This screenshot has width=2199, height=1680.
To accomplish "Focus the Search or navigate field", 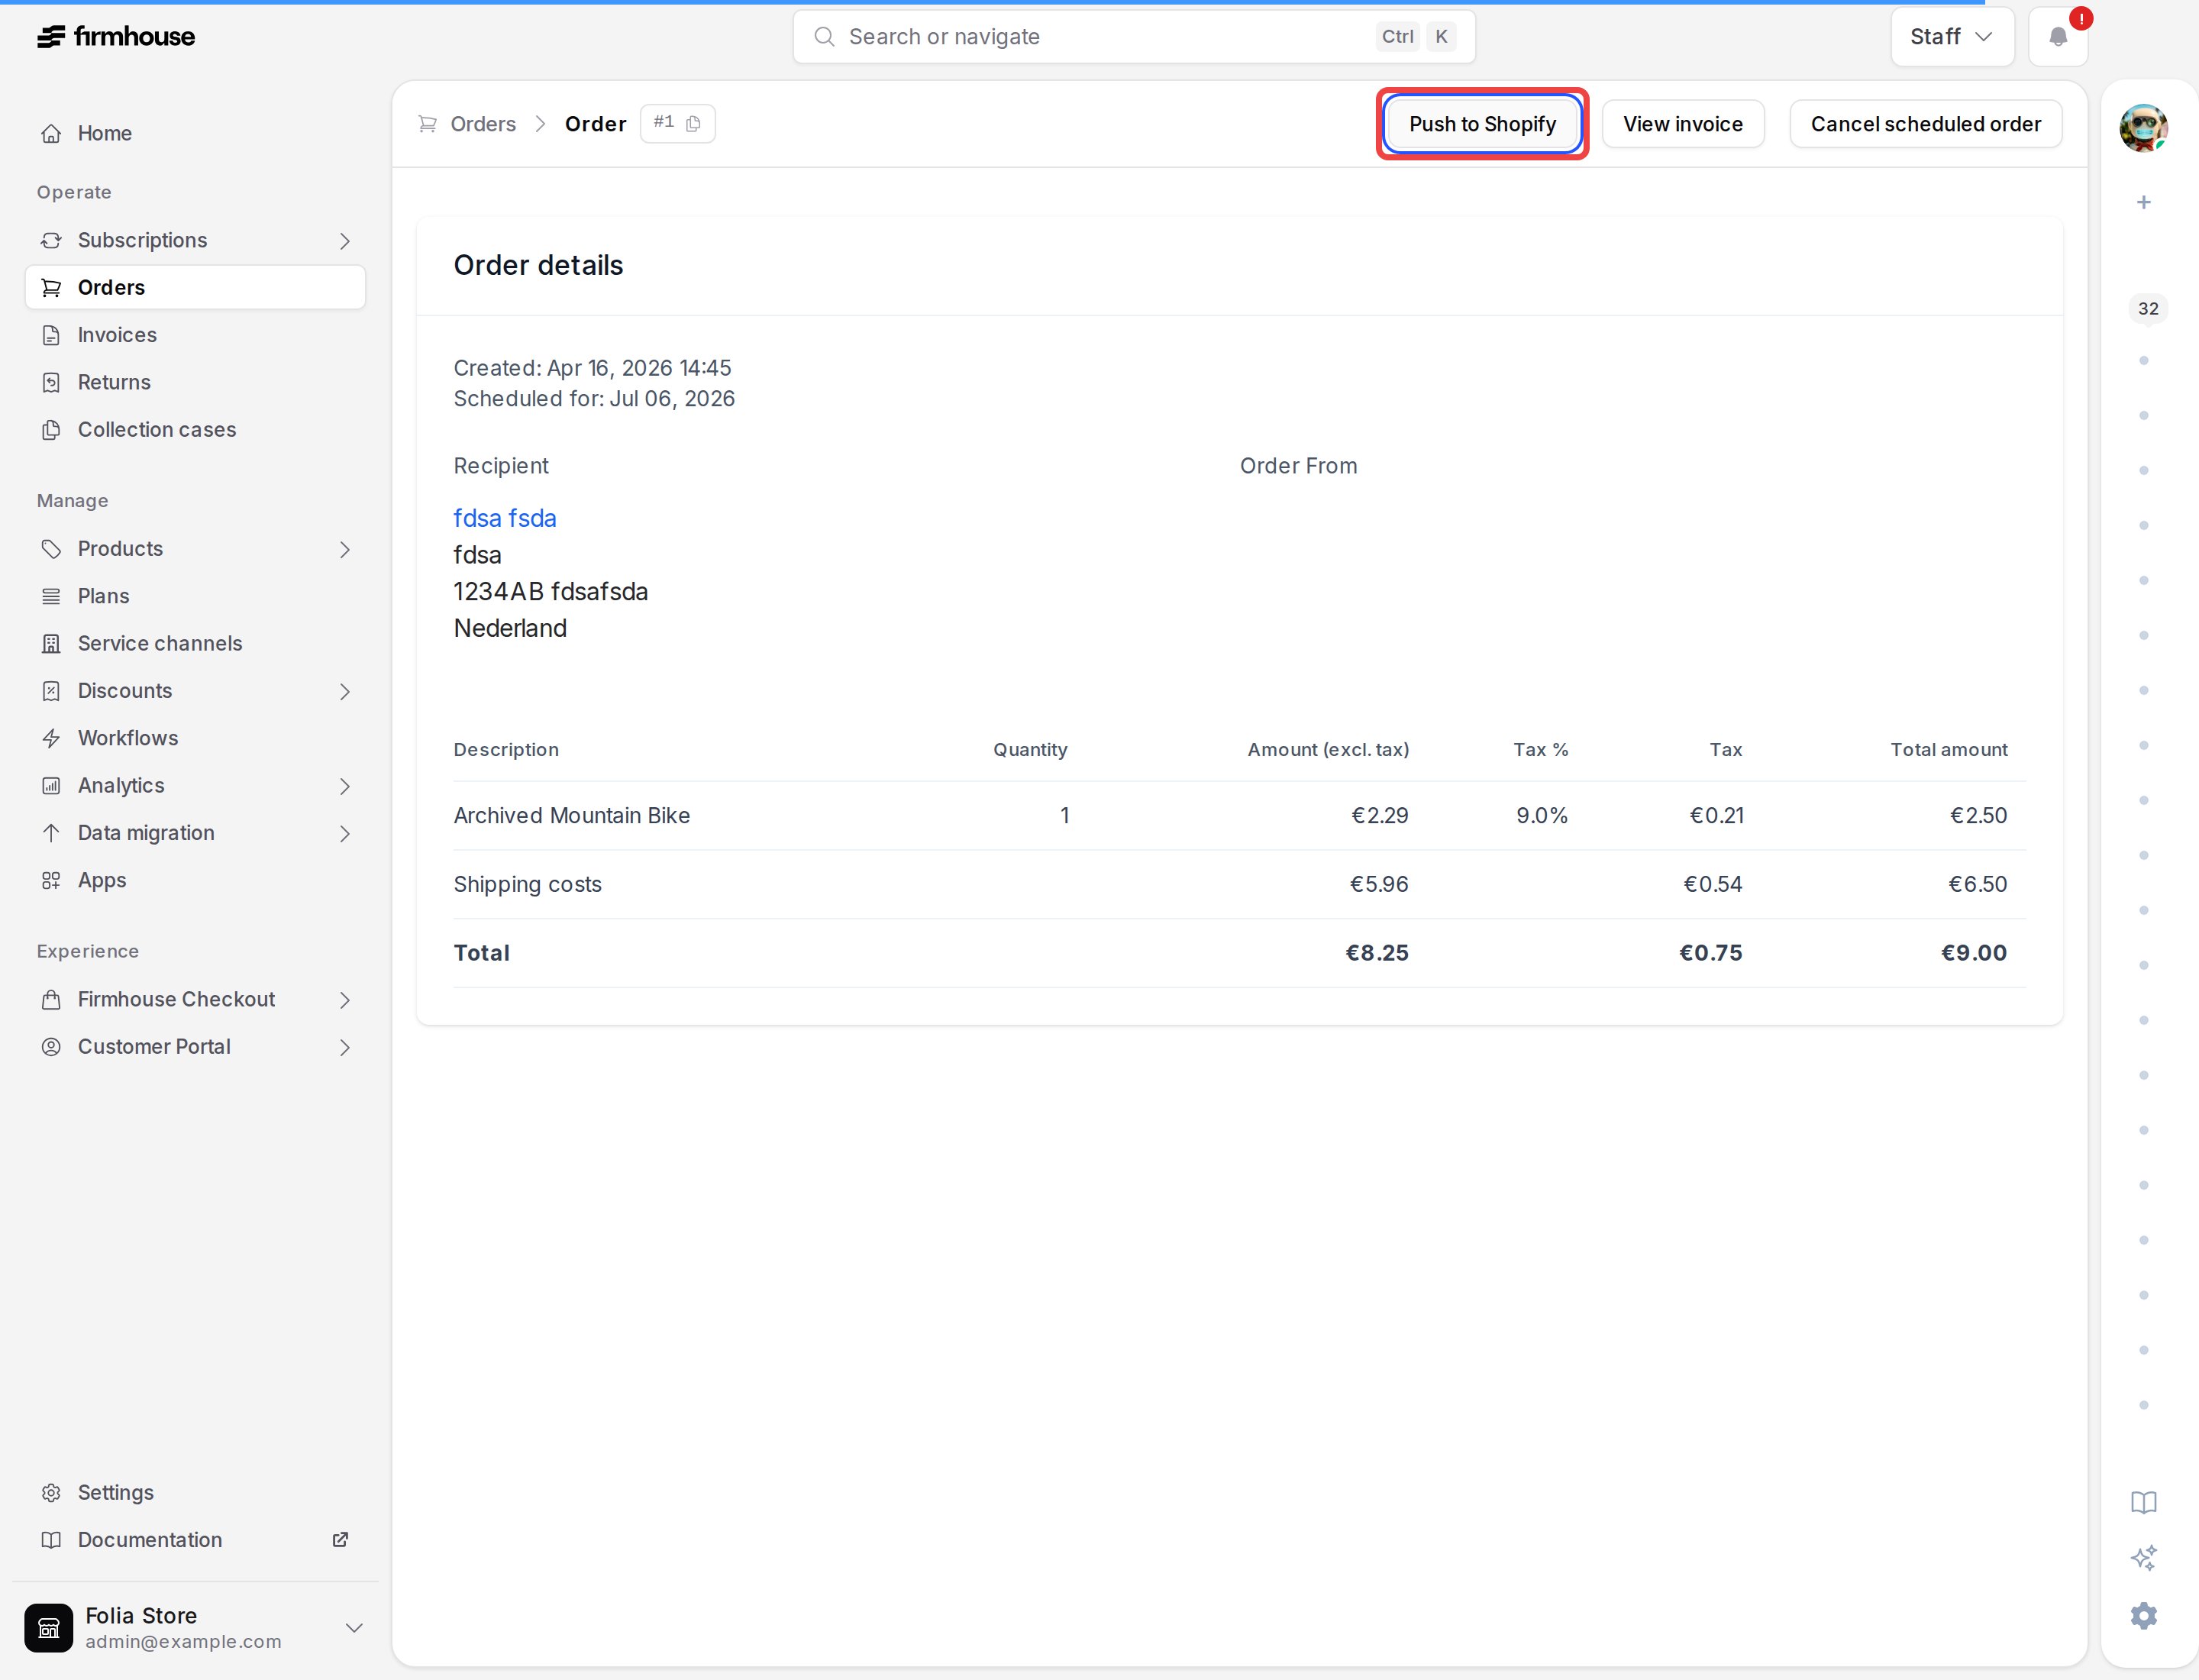I will 1134,37.
